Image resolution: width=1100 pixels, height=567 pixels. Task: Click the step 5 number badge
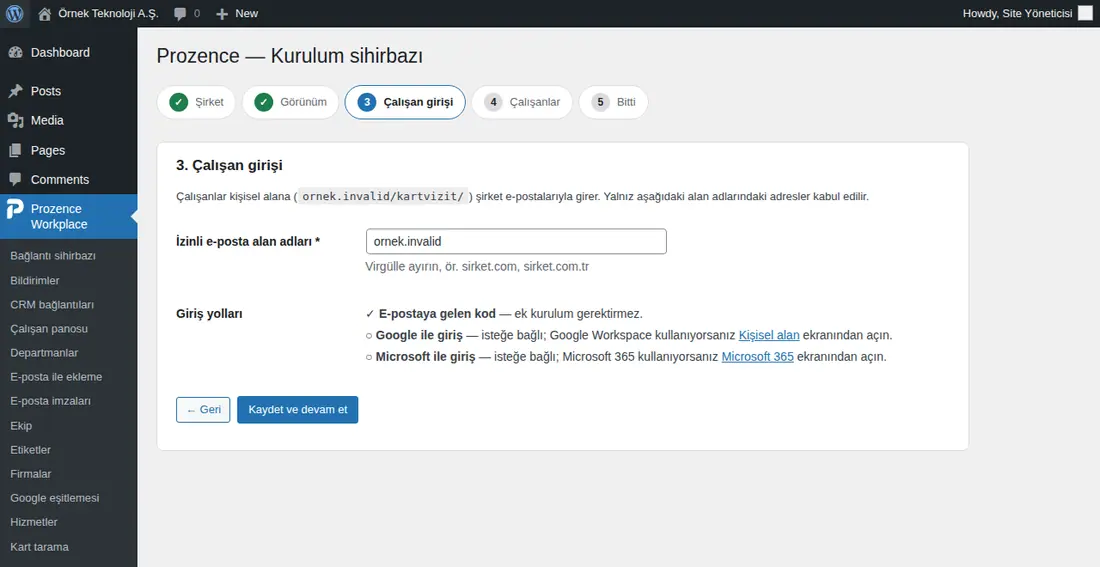tap(600, 102)
